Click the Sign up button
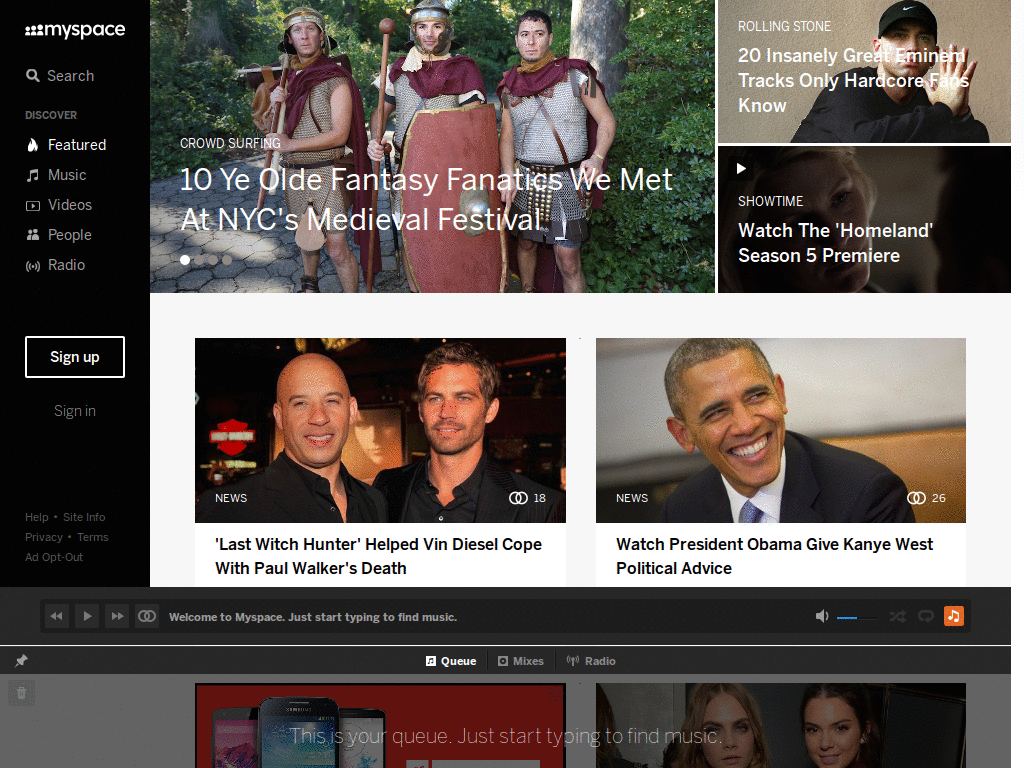Image resolution: width=1024 pixels, height=768 pixels. tap(75, 357)
